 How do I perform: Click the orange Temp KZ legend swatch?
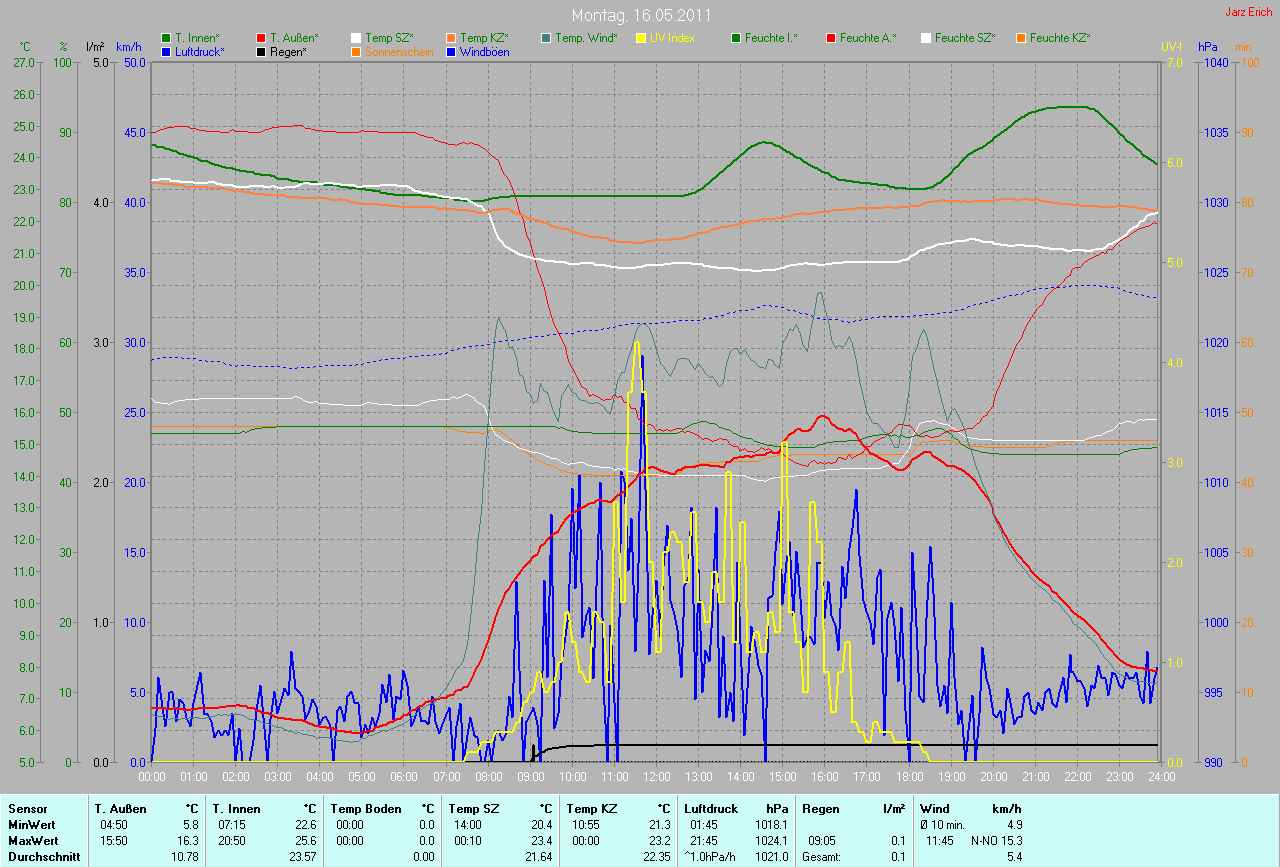pos(451,38)
